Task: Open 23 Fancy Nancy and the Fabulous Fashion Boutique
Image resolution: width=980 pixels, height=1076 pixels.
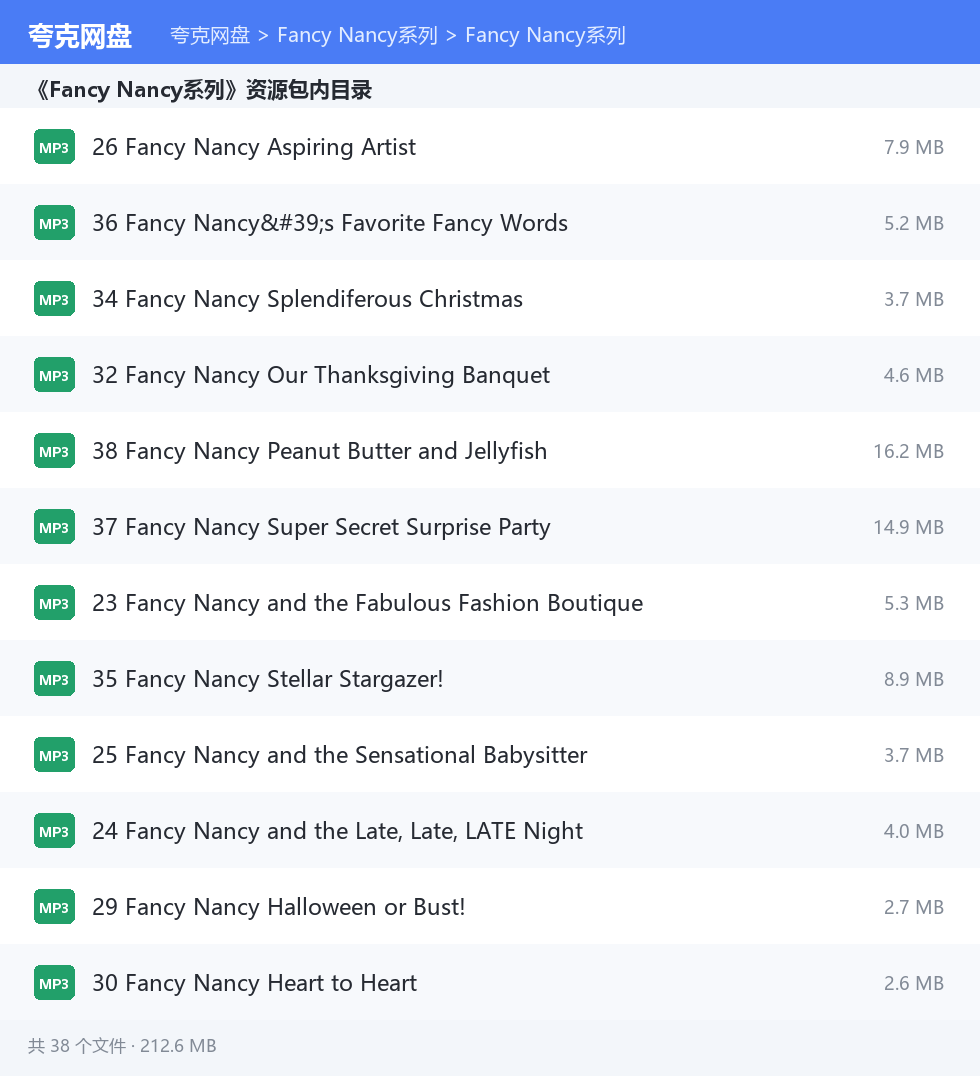Action: (368, 603)
